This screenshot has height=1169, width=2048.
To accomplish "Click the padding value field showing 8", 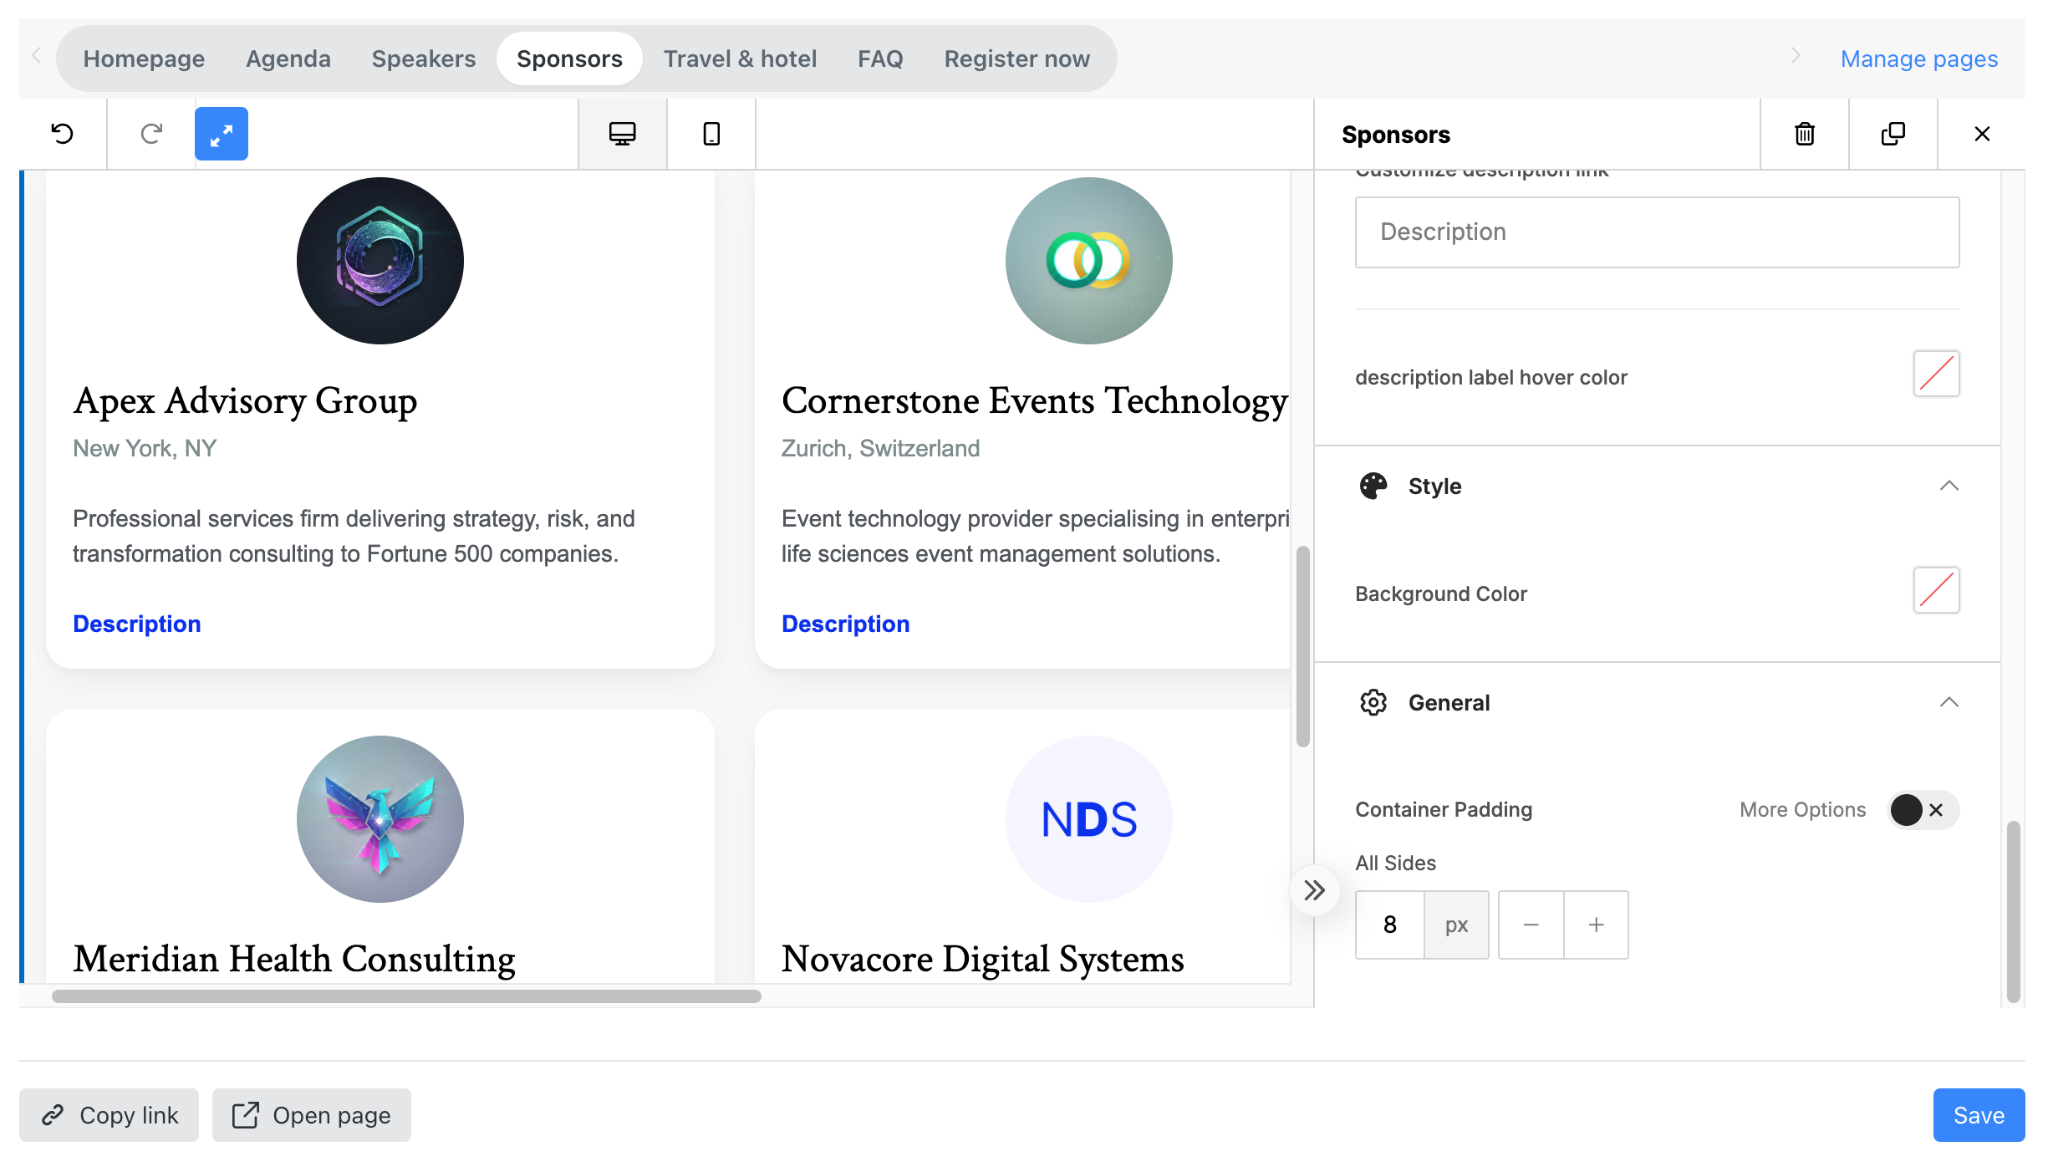I will click(x=1389, y=925).
